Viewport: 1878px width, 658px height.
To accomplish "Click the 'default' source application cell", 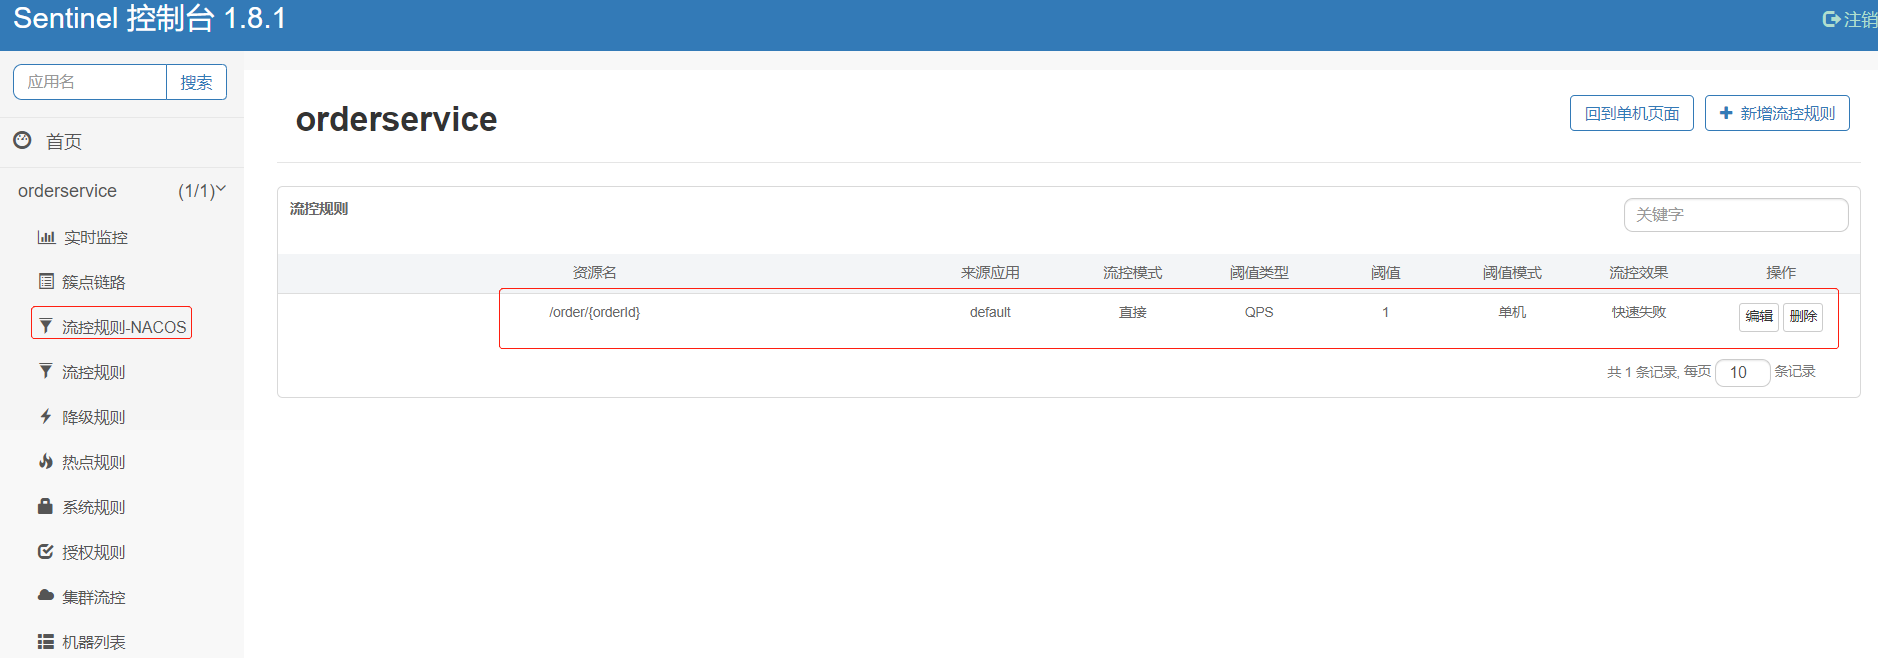I will pyautogui.click(x=990, y=312).
